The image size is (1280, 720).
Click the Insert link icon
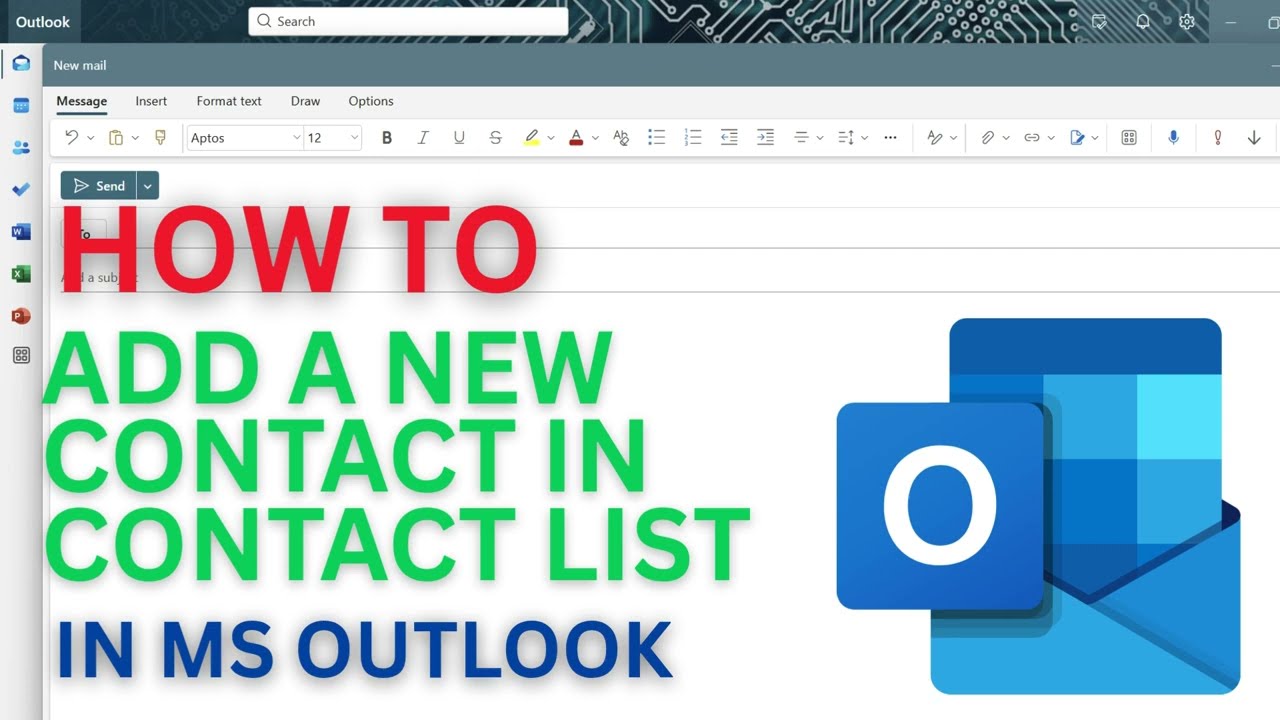(x=1032, y=138)
